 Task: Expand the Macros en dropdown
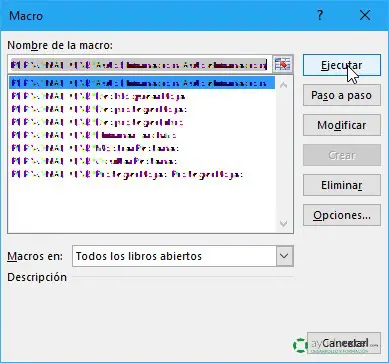(284, 256)
